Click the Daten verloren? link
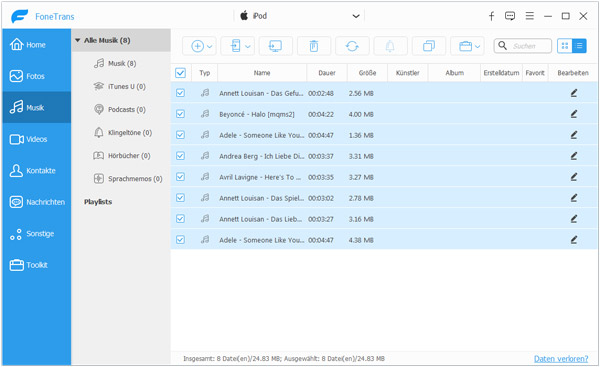The height and width of the screenshot is (367, 600). click(x=561, y=359)
